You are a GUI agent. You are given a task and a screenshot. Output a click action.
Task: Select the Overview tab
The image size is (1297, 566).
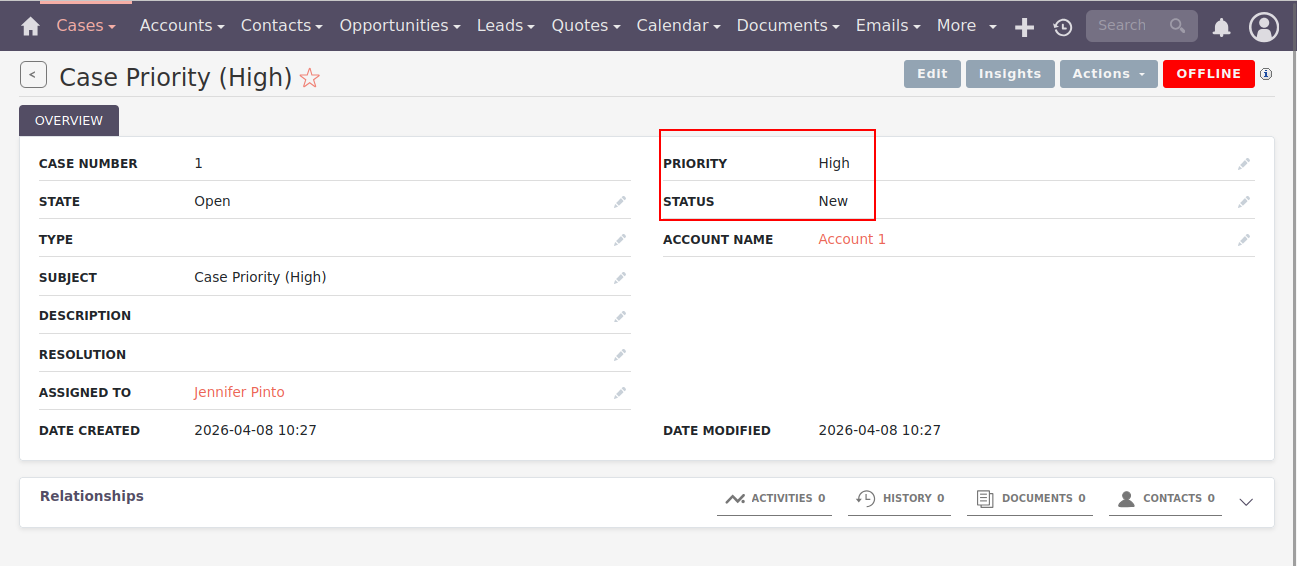(69, 121)
